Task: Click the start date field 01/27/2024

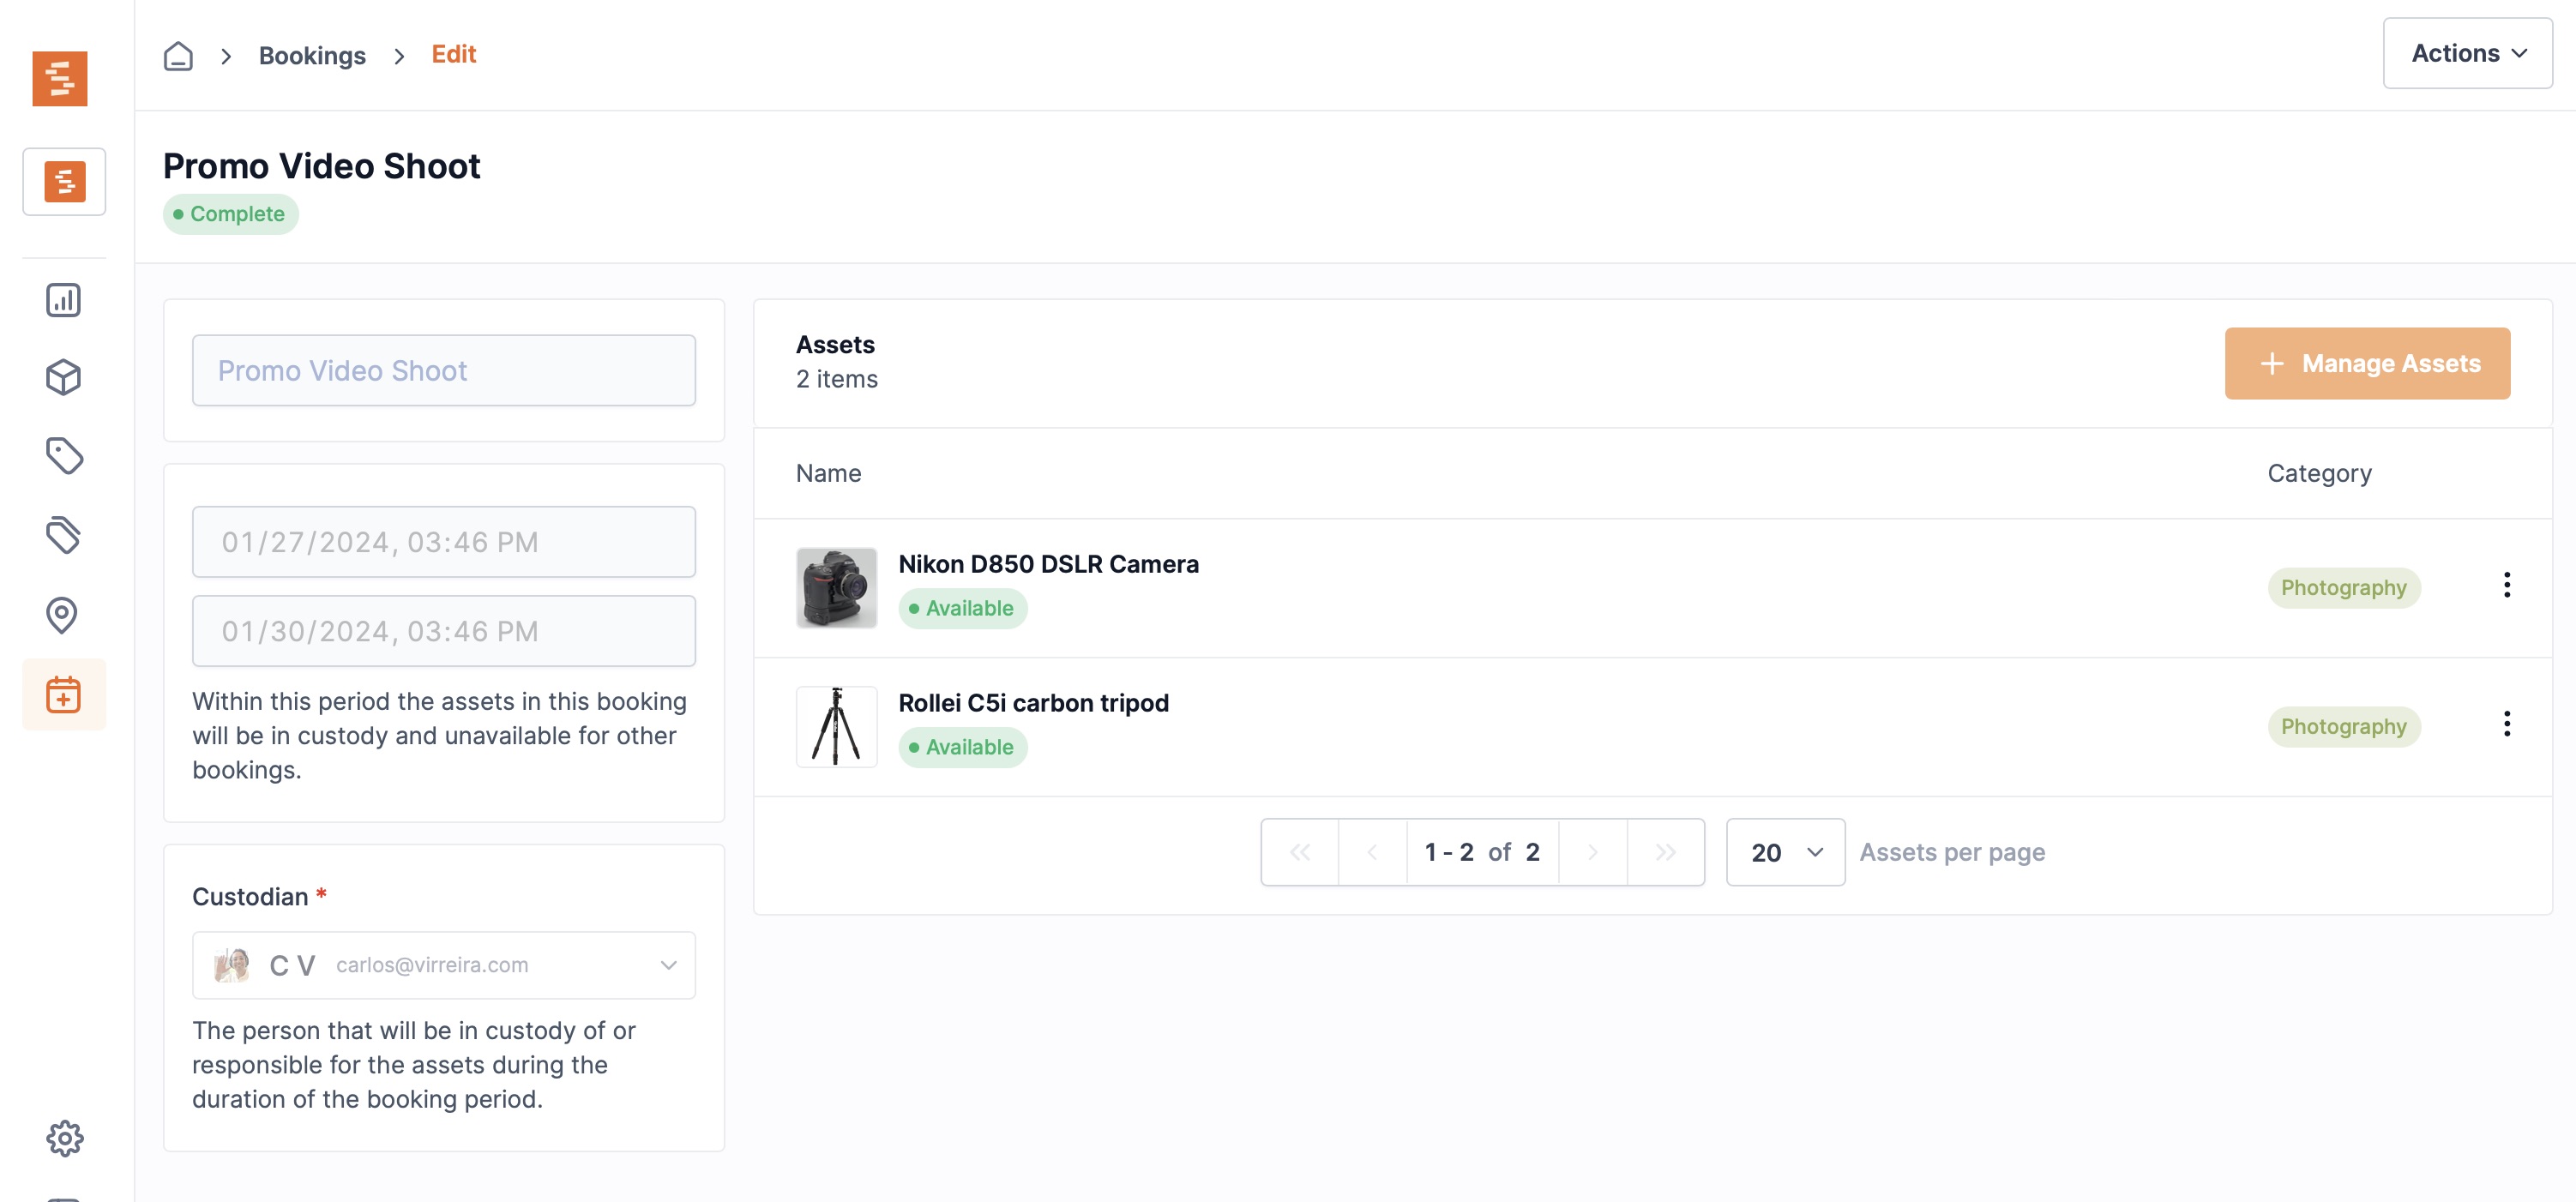Action: point(444,542)
